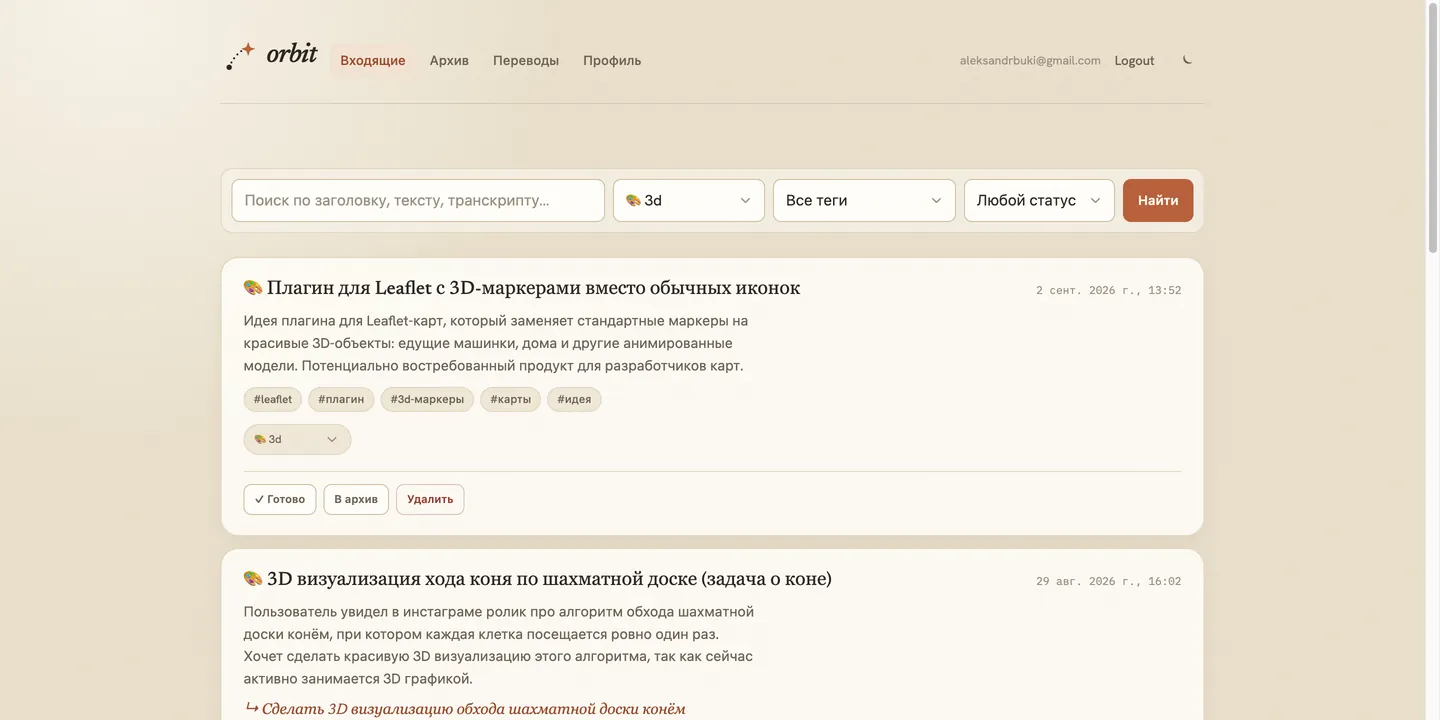Select the #leaflet tag
Viewport: 1440px width, 720px height.
click(273, 399)
